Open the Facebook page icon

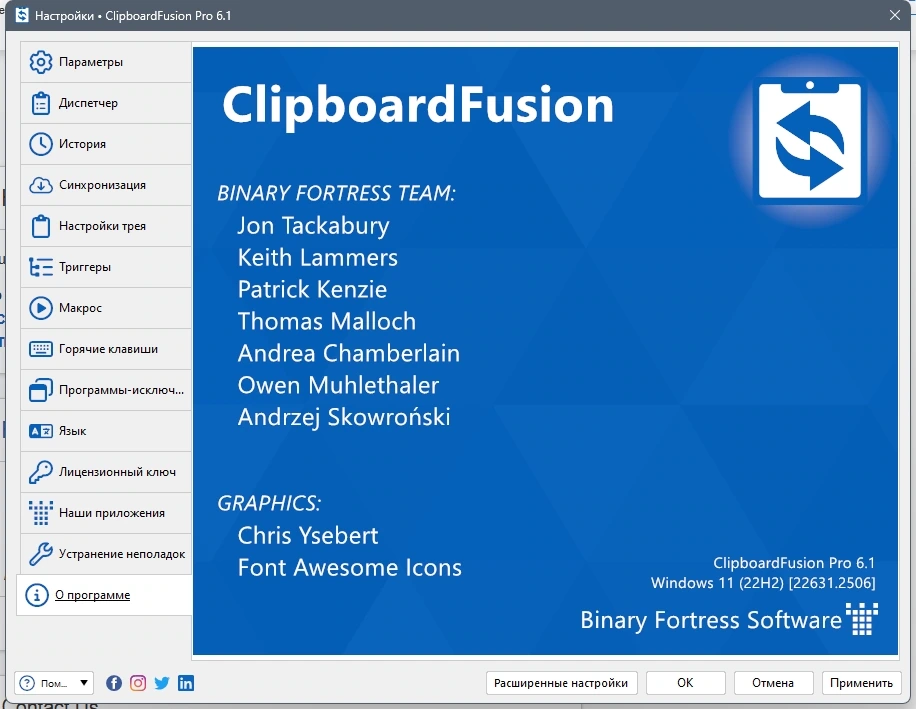tap(114, 683)
